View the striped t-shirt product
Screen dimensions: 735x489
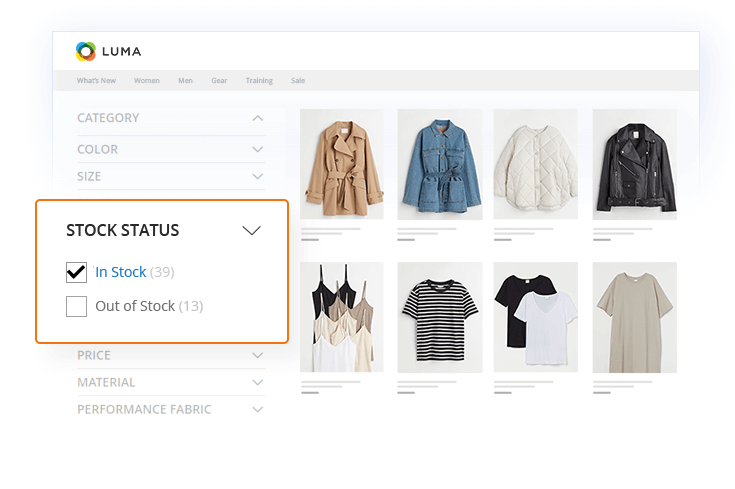(x=439, y=317)
